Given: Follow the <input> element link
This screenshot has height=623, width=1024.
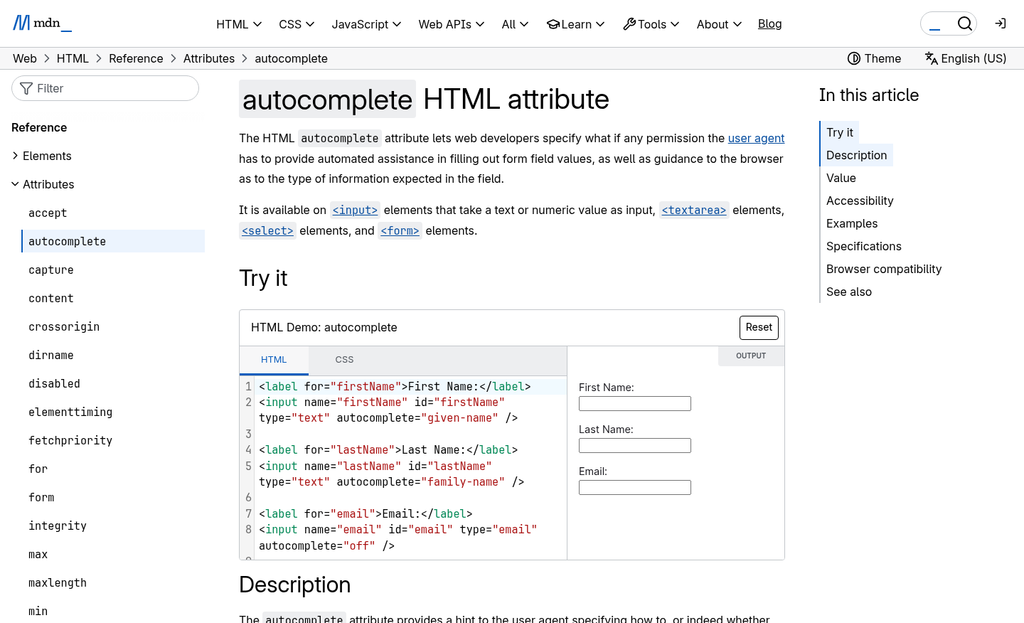Looking at the screenshot, I should [355, 210].
